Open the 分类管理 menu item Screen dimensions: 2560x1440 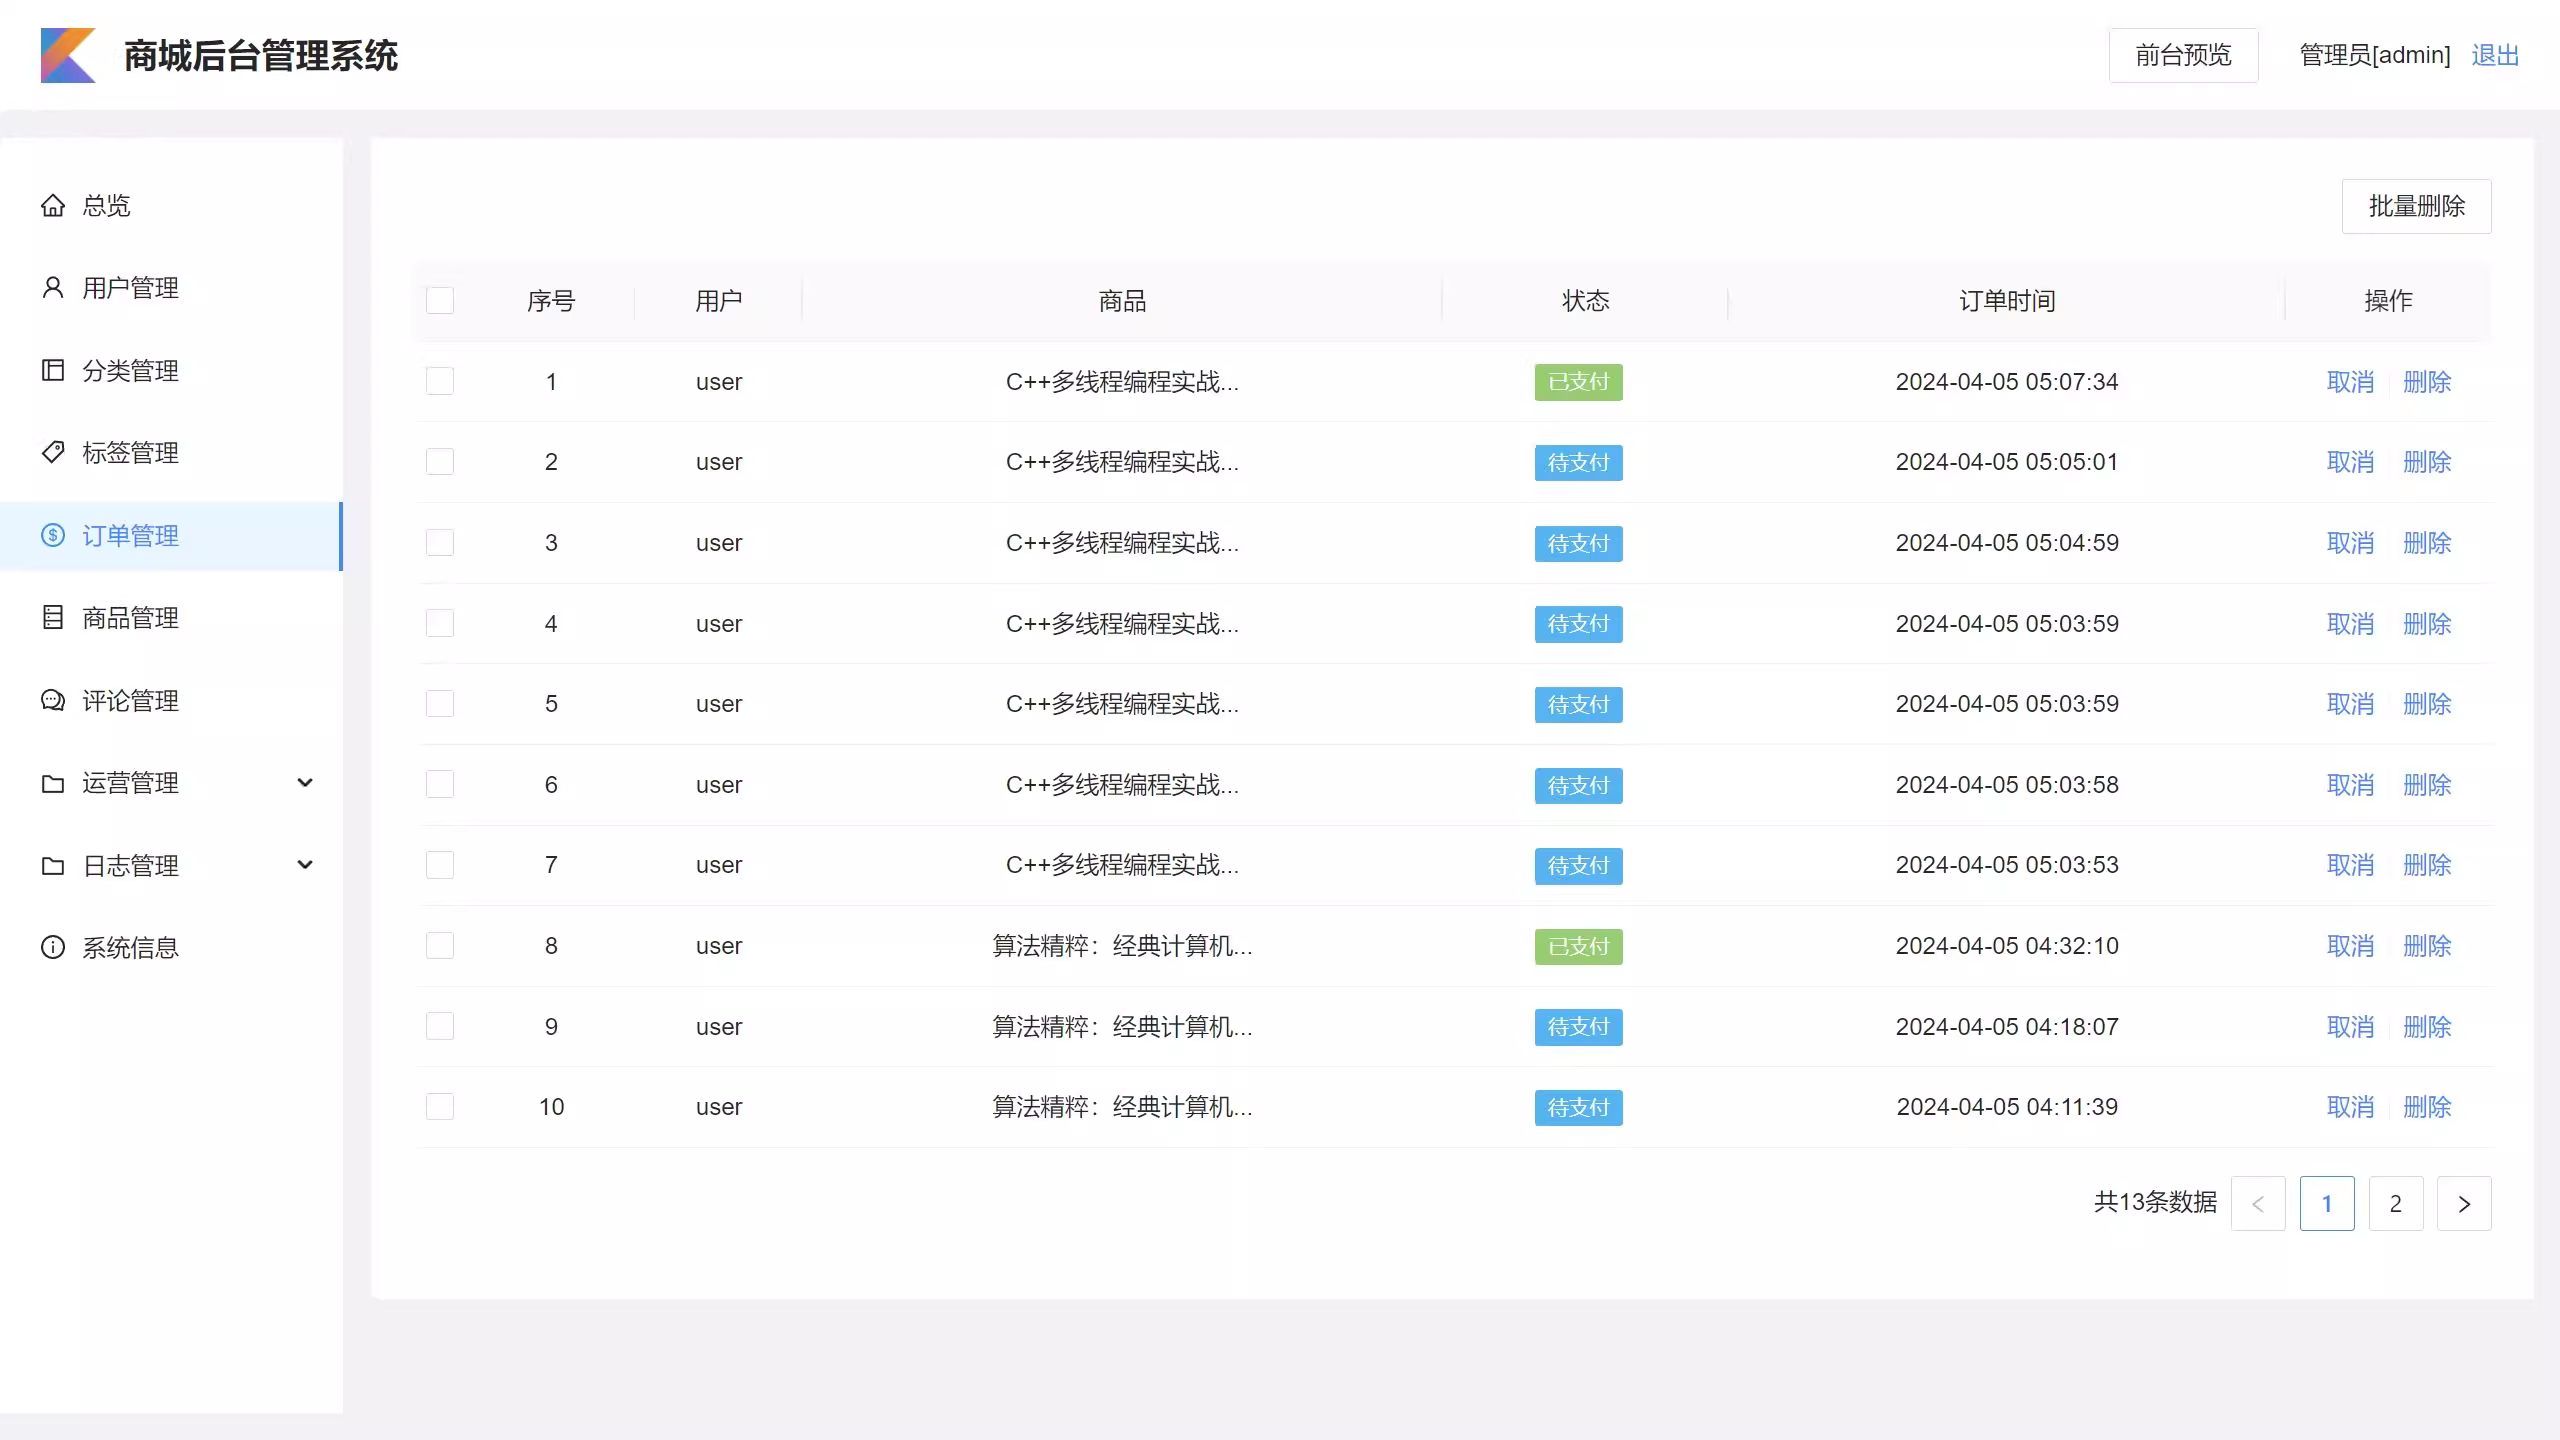click(171, 370)
